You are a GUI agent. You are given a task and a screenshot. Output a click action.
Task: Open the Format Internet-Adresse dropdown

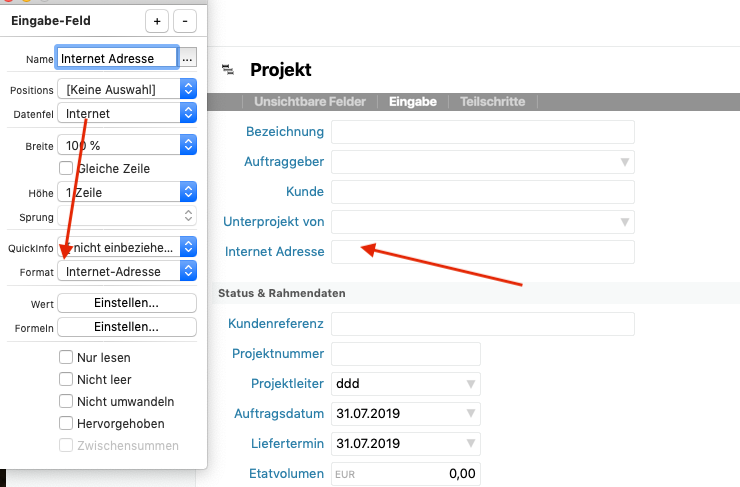tap(187, 271)
